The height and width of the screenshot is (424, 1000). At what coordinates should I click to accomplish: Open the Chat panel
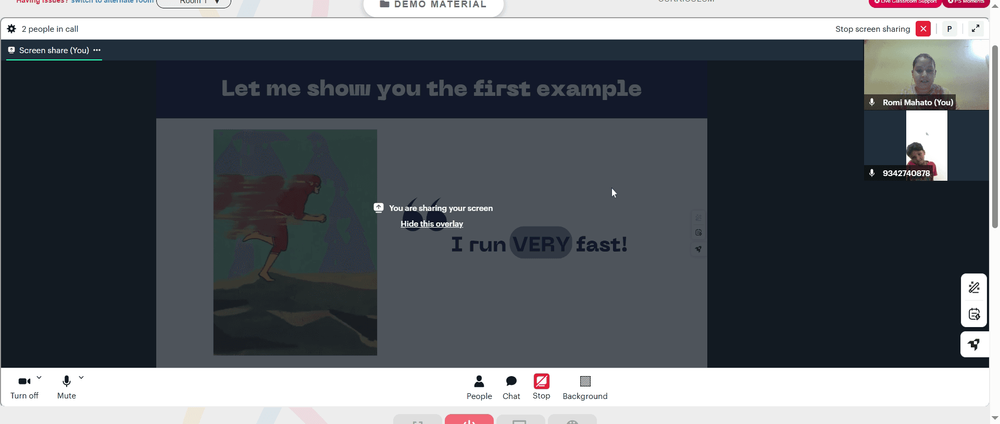point(511,387)
